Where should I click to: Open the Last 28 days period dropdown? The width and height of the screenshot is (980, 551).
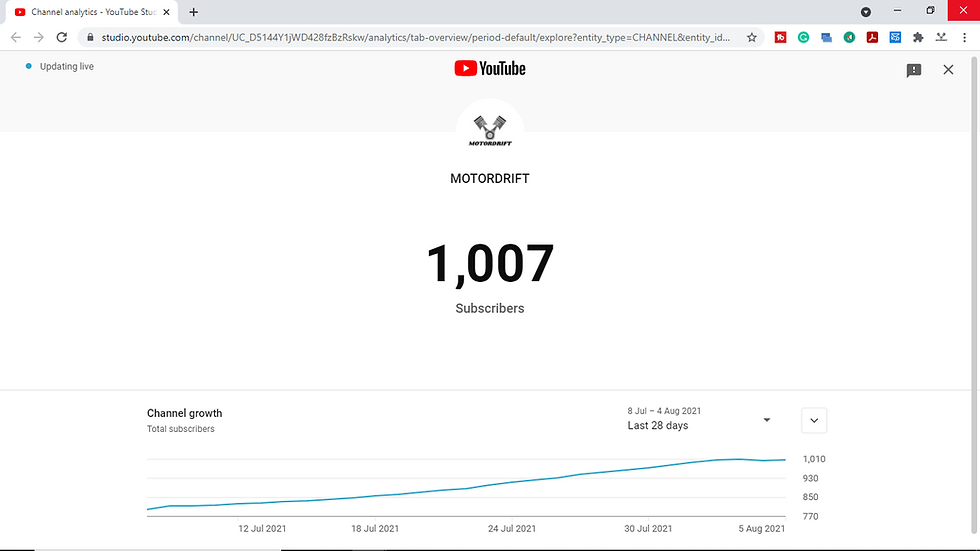tap(699, 419)
